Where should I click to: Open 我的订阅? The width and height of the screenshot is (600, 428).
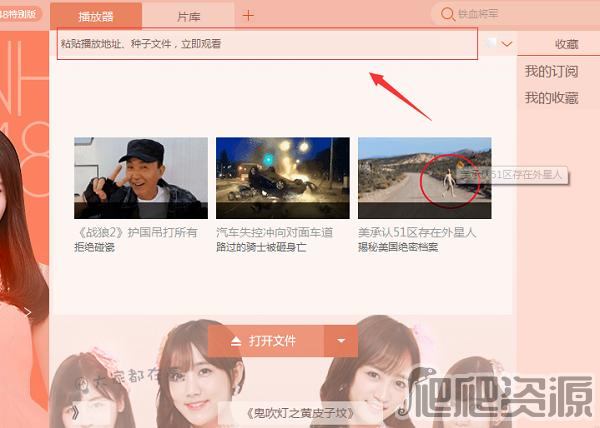pos(551,72)
